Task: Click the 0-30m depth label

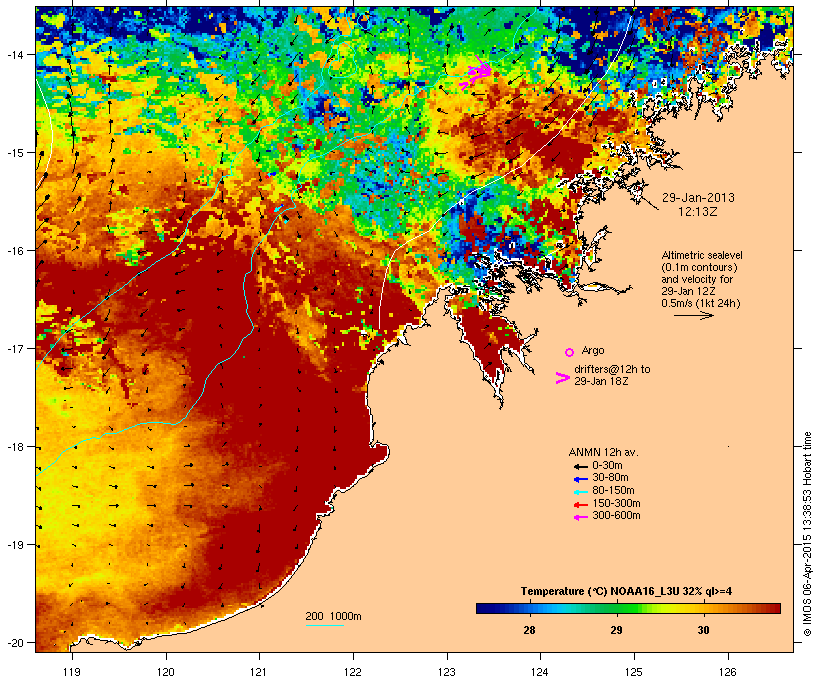Action: pos(607,466)
